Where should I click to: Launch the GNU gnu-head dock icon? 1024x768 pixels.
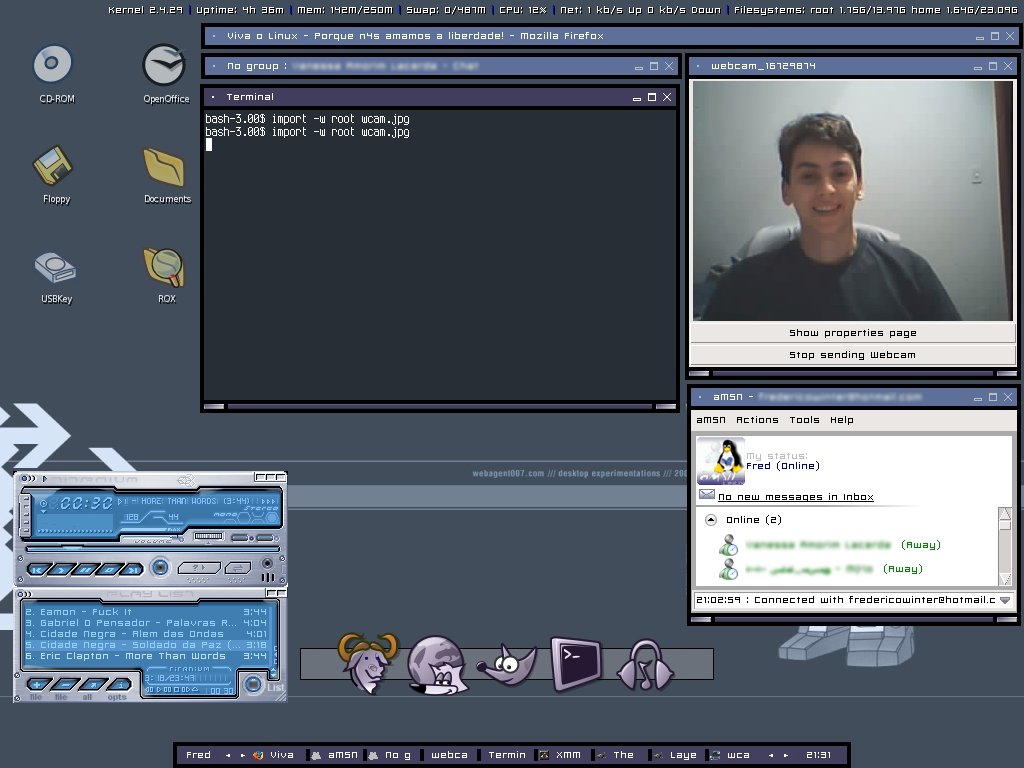coord(368,663)
